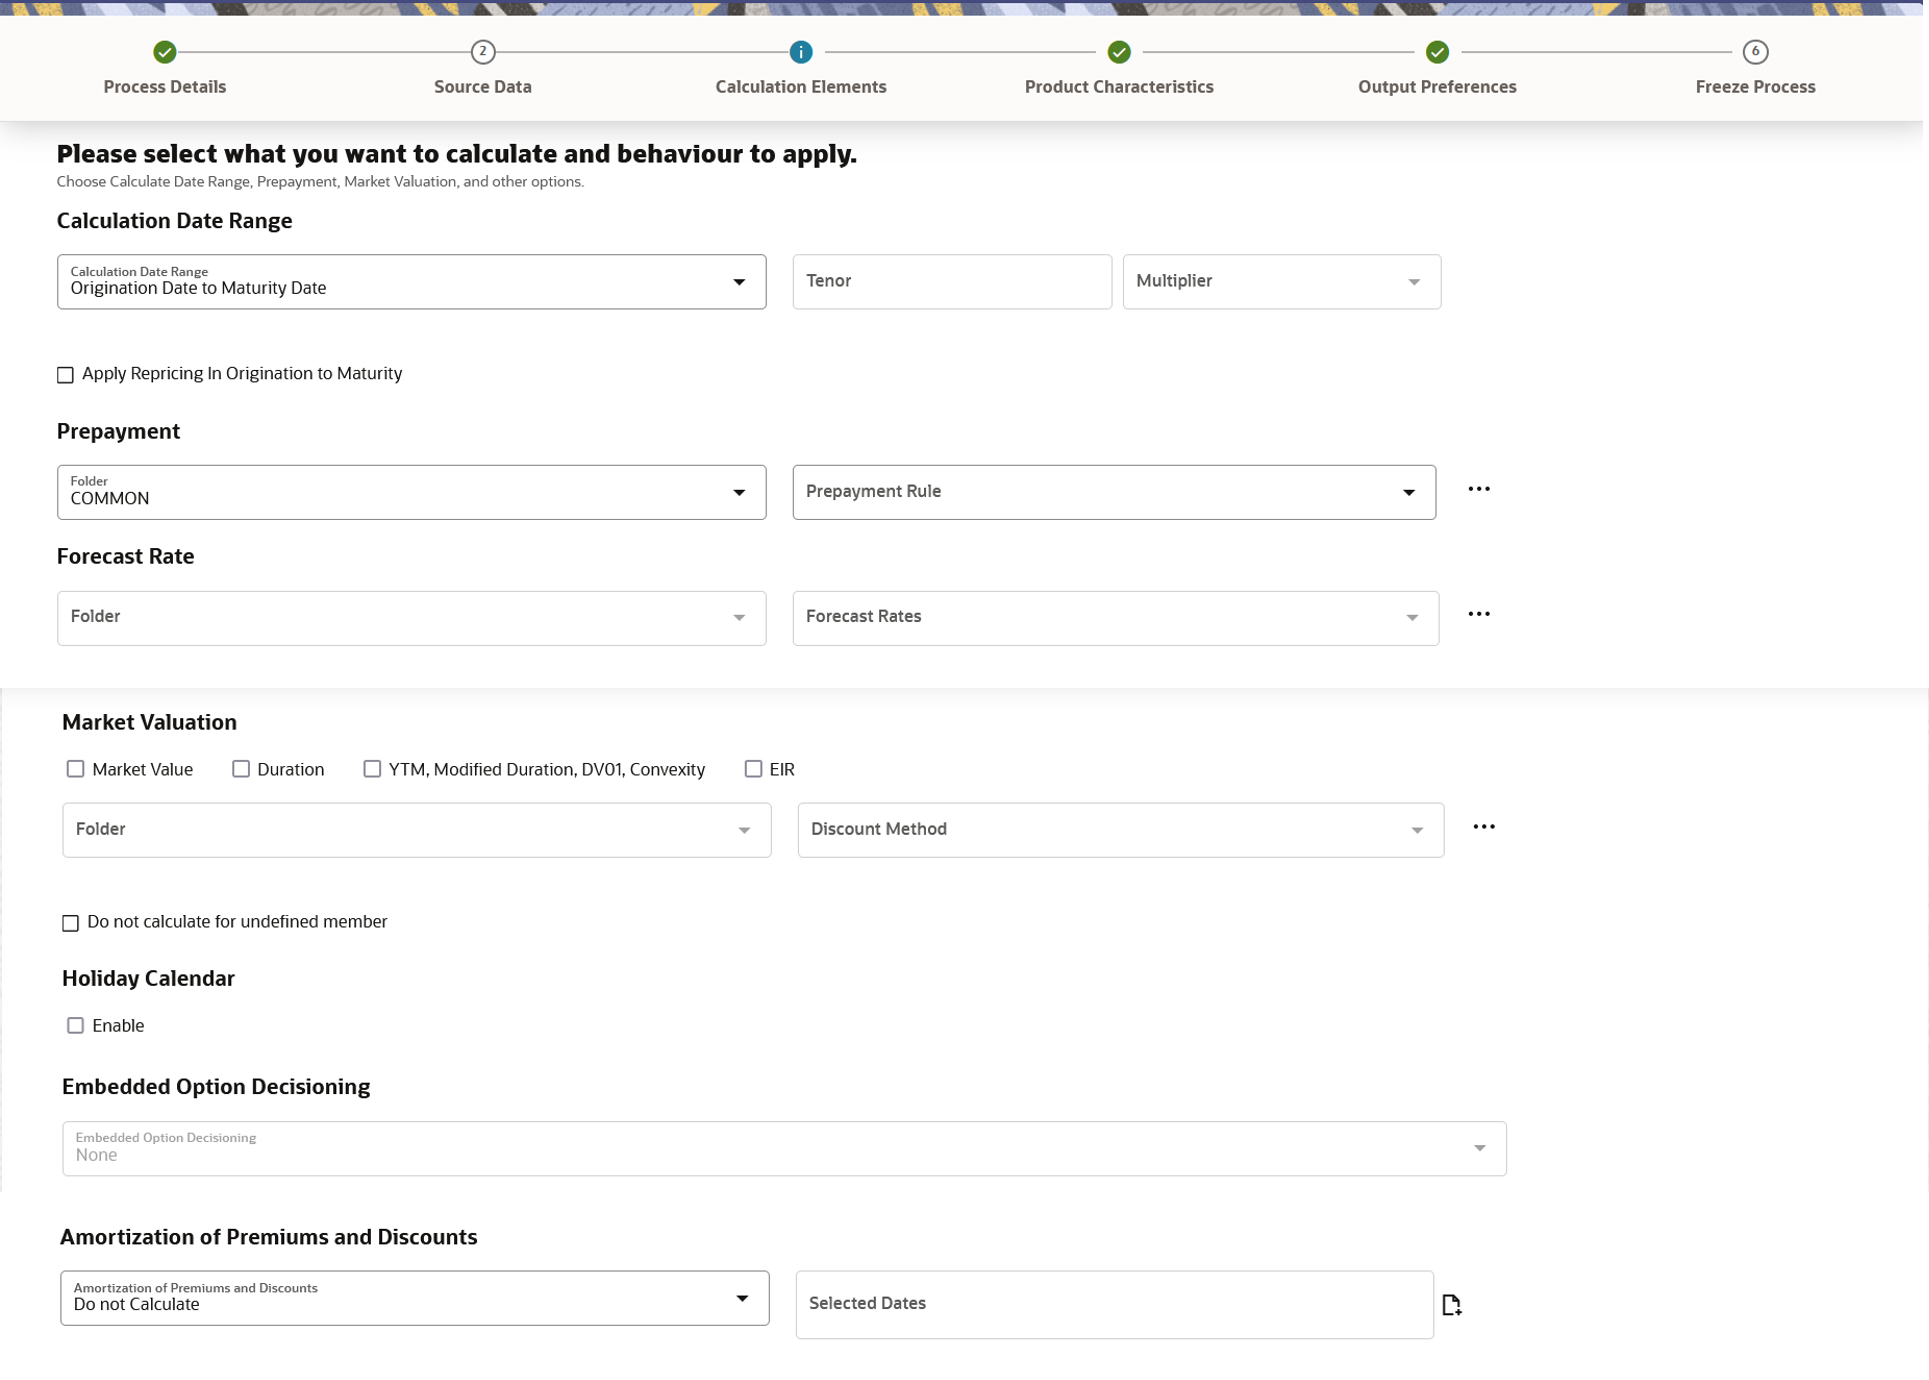Click the Output Preferences green checkmark icon
The height and width of the screenshot is (1380, 1929).
(x=1437, y=52)
